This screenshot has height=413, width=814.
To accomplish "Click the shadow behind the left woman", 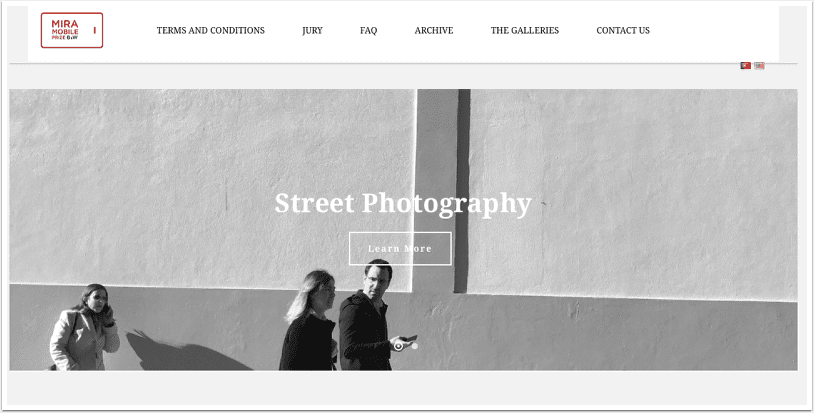I will [184, 354].
